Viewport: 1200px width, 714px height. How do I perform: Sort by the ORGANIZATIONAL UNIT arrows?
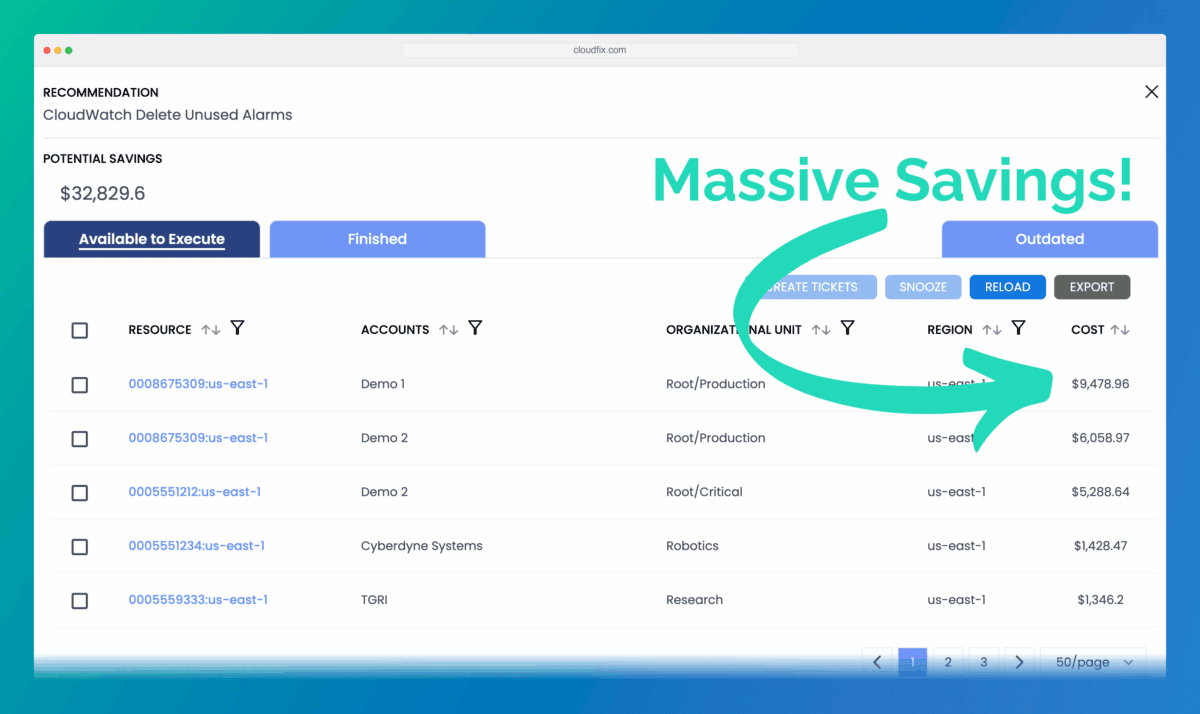pos(820,330)
